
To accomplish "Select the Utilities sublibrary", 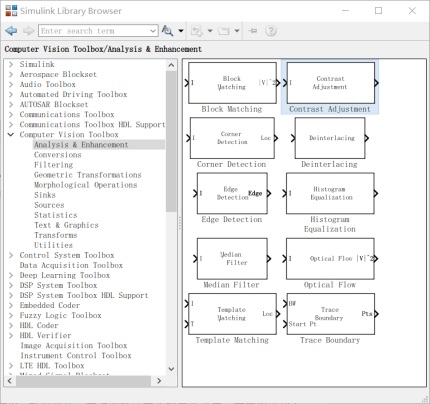I will 53,245.
